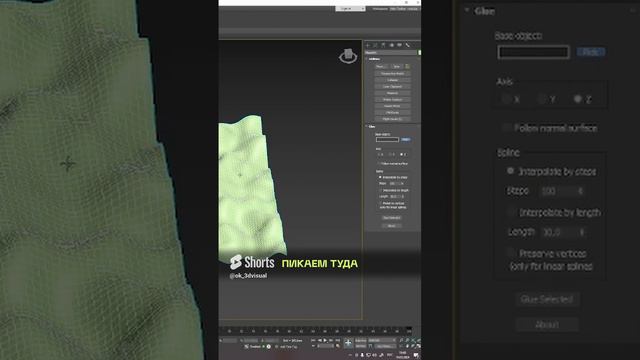Click the @ok_3dvisual channel link
The width and height of the screenshot is (640, 360).
click(248, 276)
